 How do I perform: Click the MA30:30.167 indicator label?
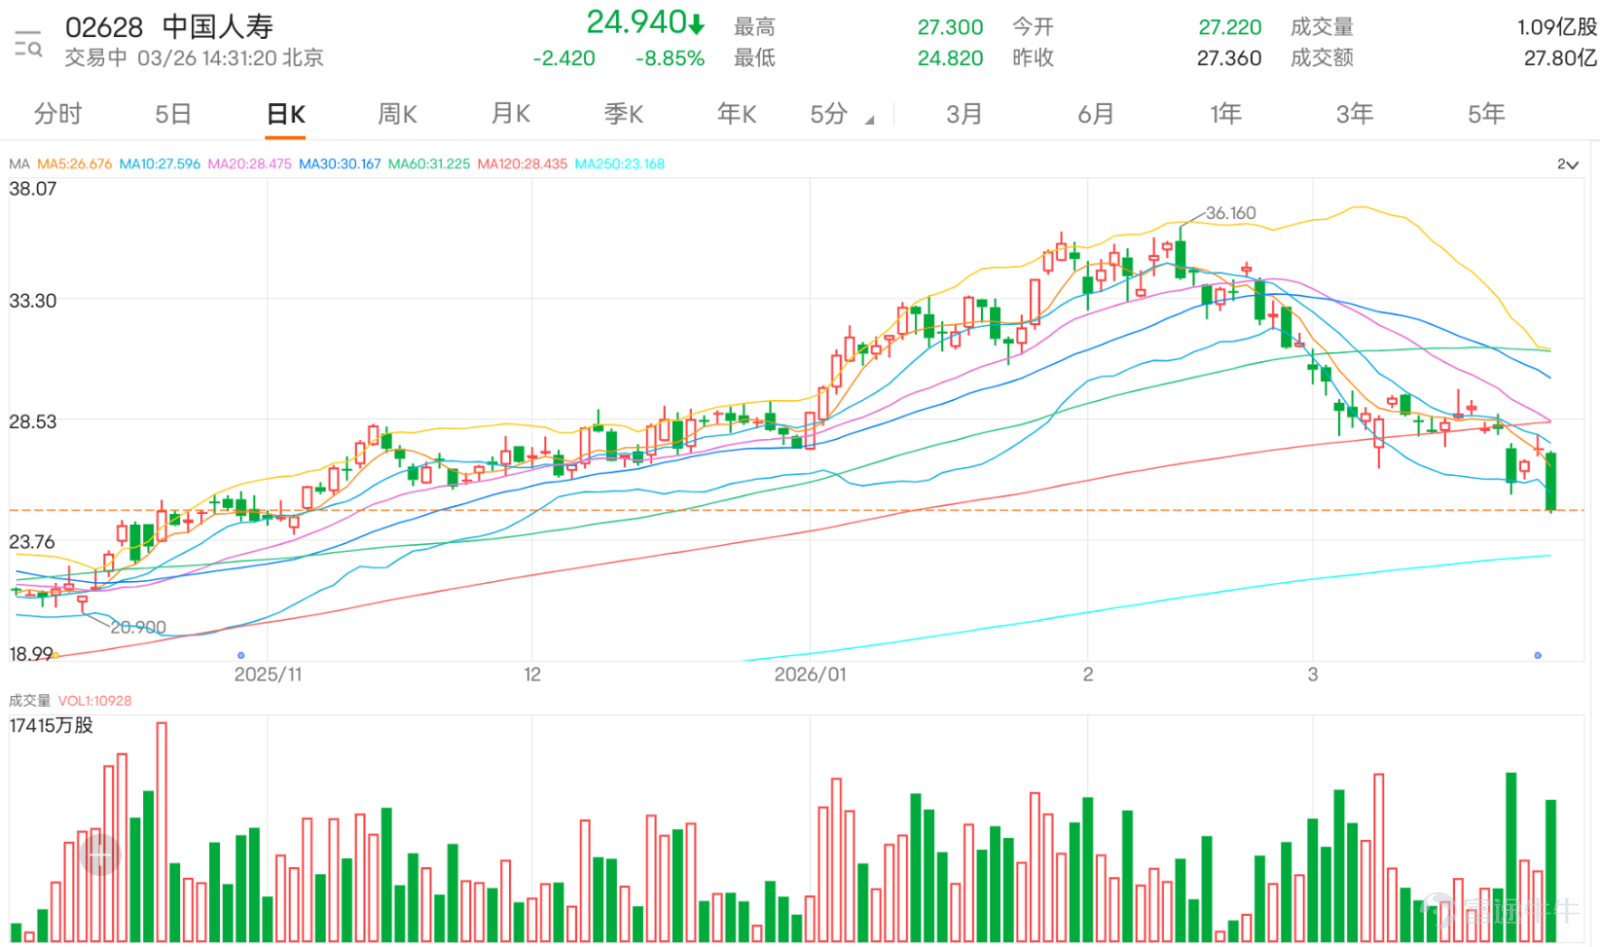(x=340, y=164)
